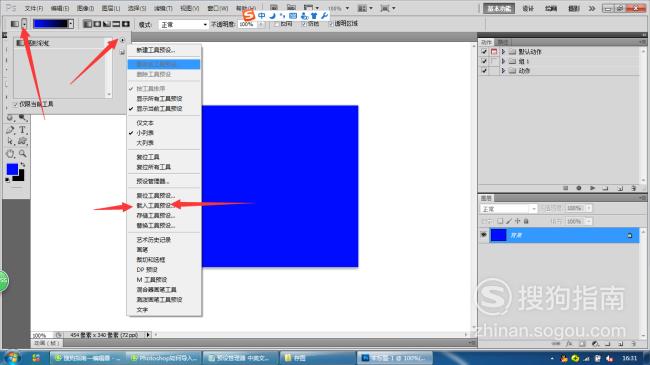
Task: Open the gradient picker dropdown arrow
Action: click(x=71, y=24)
